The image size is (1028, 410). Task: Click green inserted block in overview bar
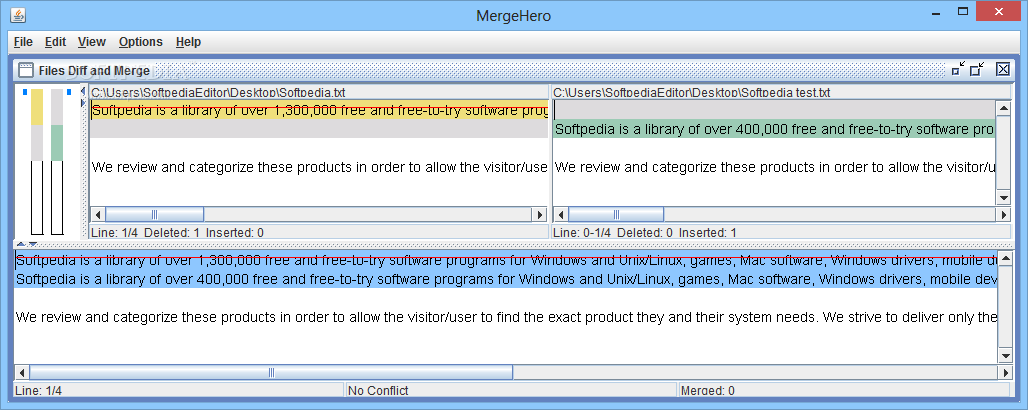point(56,142)
